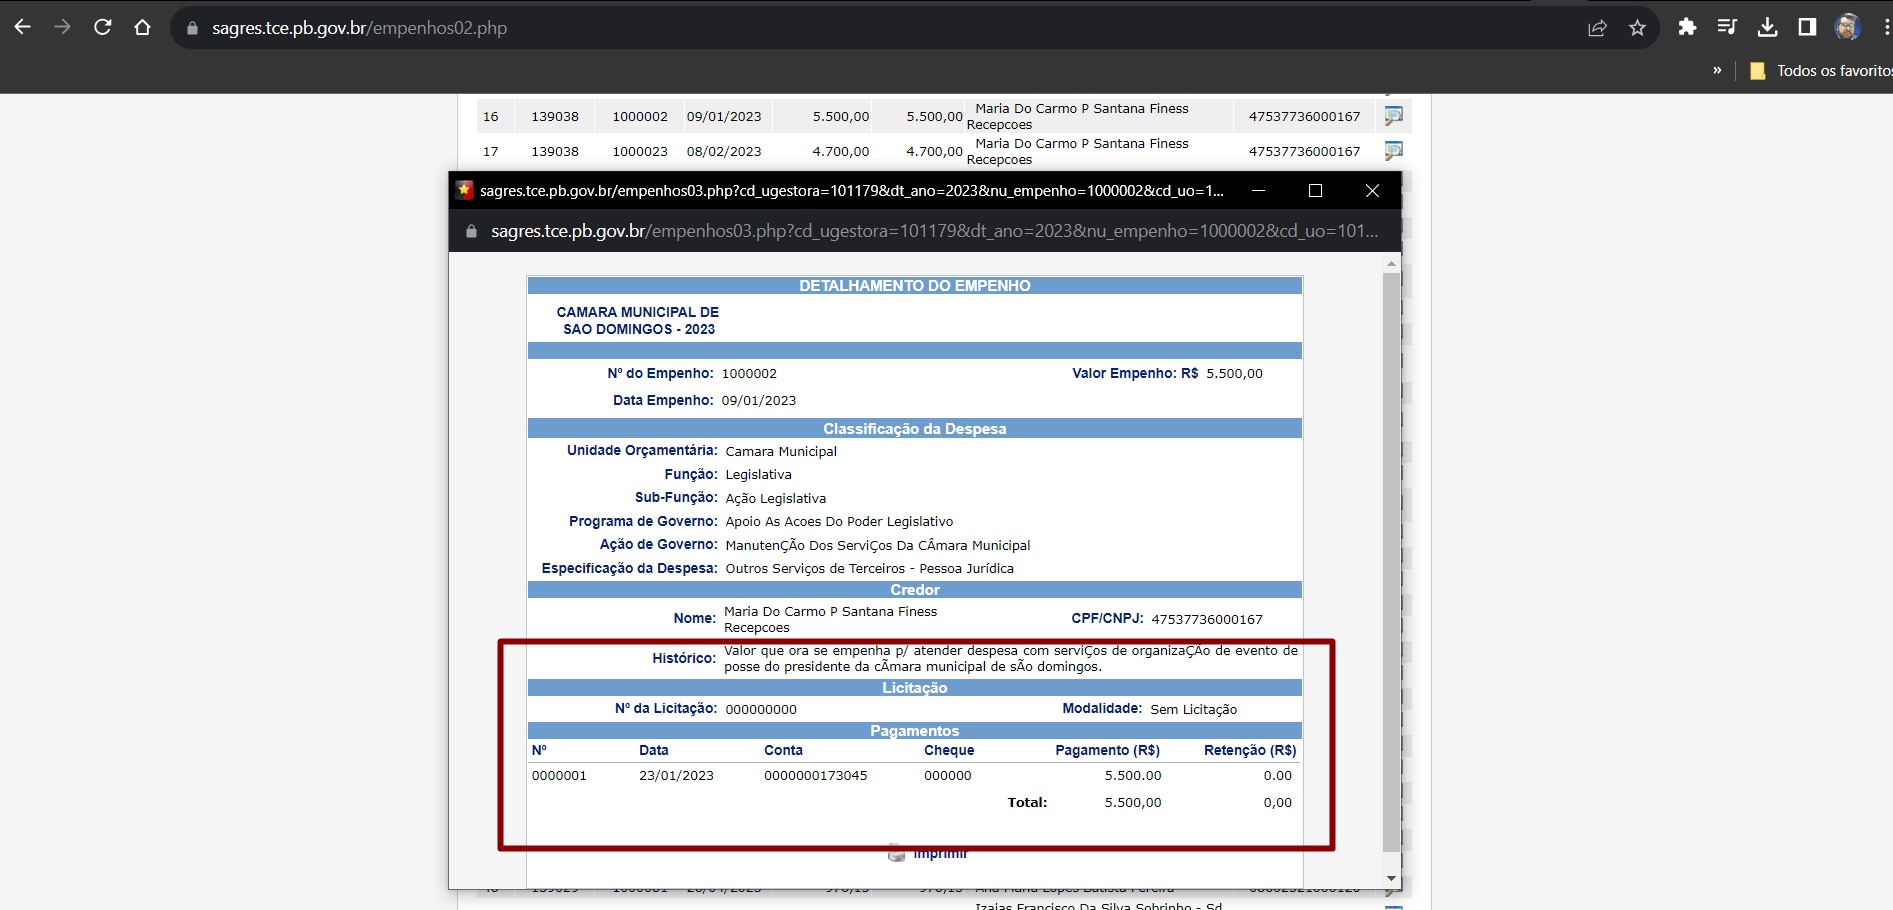
Task: Reload the current page
Action: coord(102,28)
